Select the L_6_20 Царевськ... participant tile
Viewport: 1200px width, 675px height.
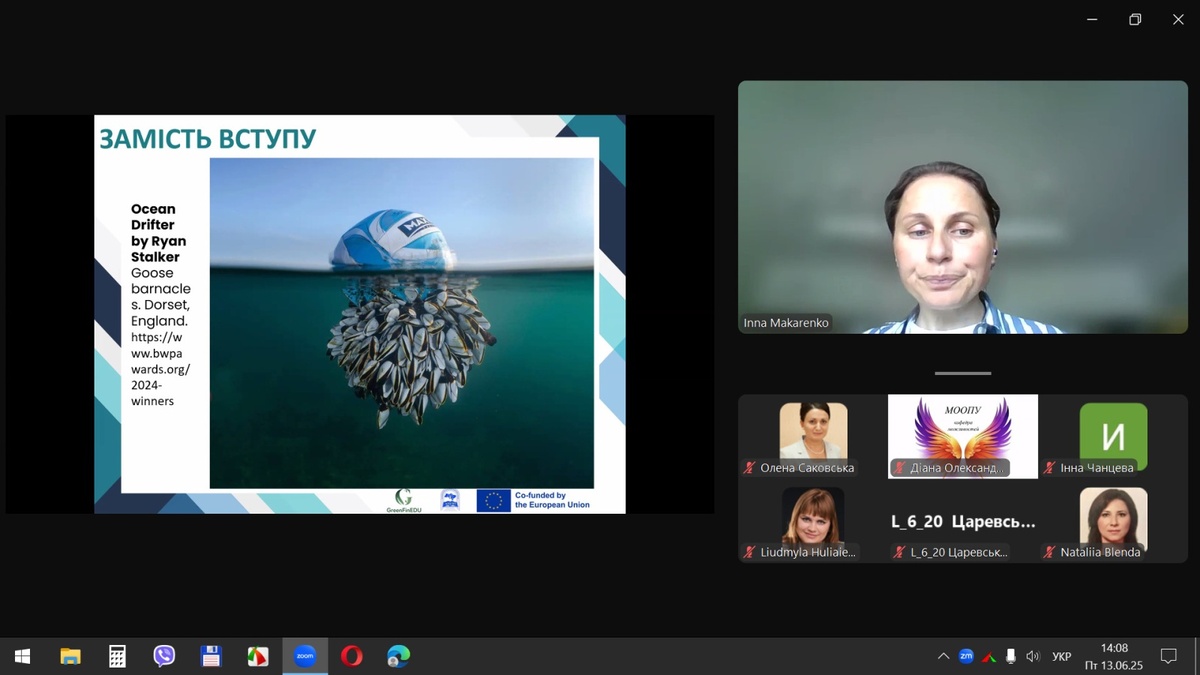click(963, 521)
